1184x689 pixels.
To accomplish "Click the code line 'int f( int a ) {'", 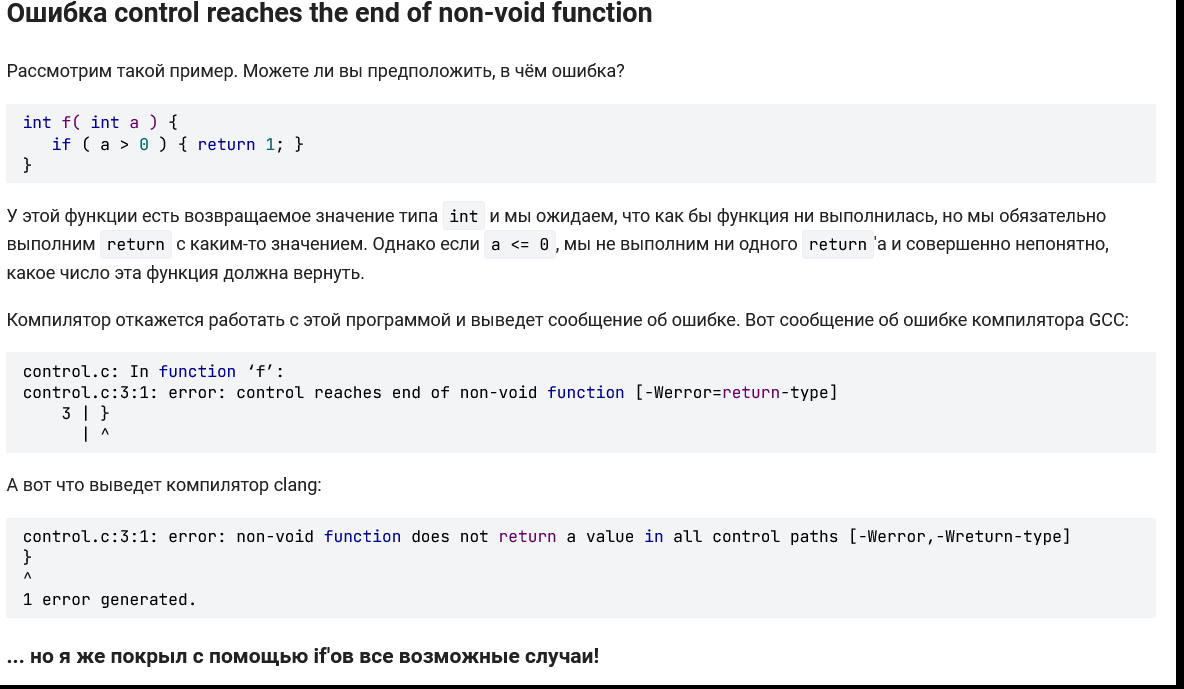I will coord(100,123).
